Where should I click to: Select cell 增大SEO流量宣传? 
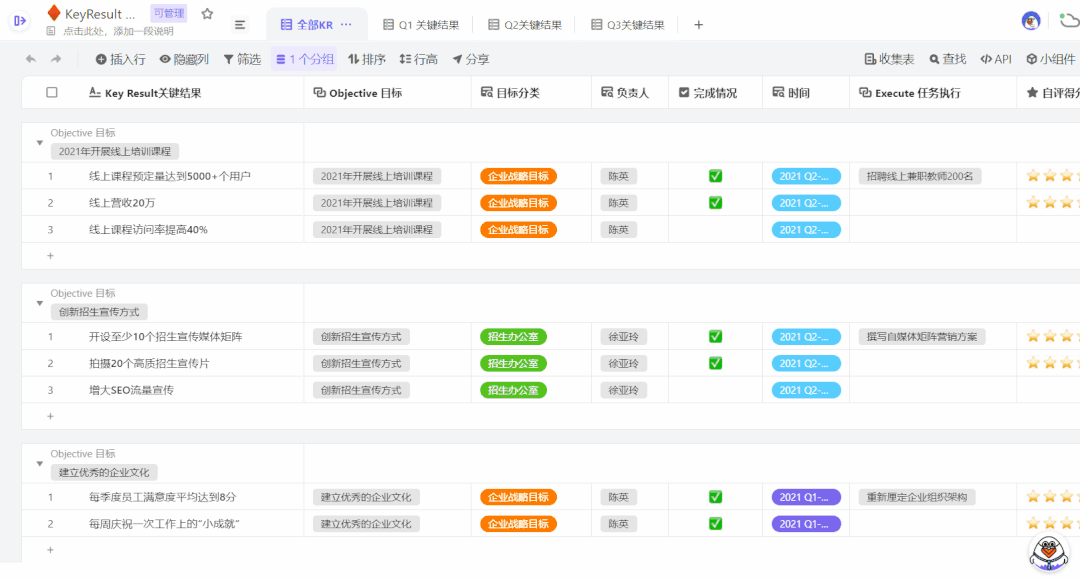131,390
